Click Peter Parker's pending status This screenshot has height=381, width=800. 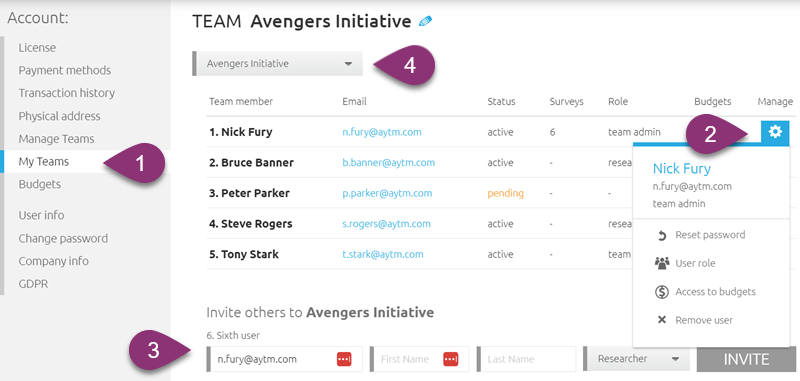coord(506,193)
